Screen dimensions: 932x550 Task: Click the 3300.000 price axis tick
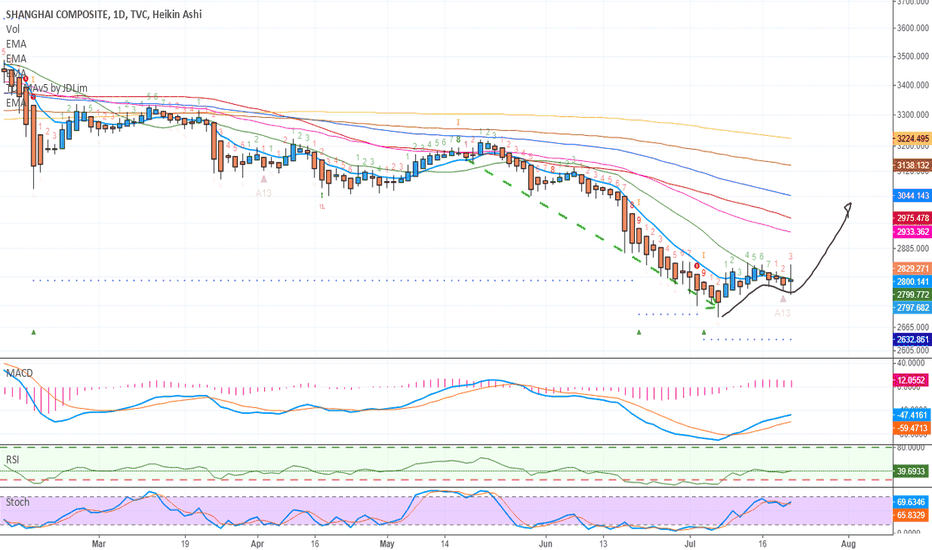point(913,114)
